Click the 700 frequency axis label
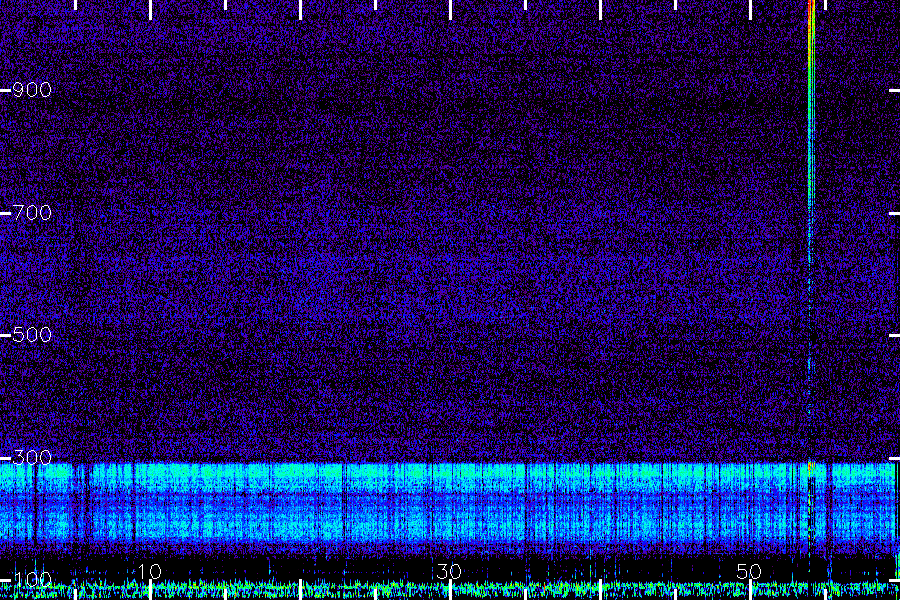 tap(32, 213)
